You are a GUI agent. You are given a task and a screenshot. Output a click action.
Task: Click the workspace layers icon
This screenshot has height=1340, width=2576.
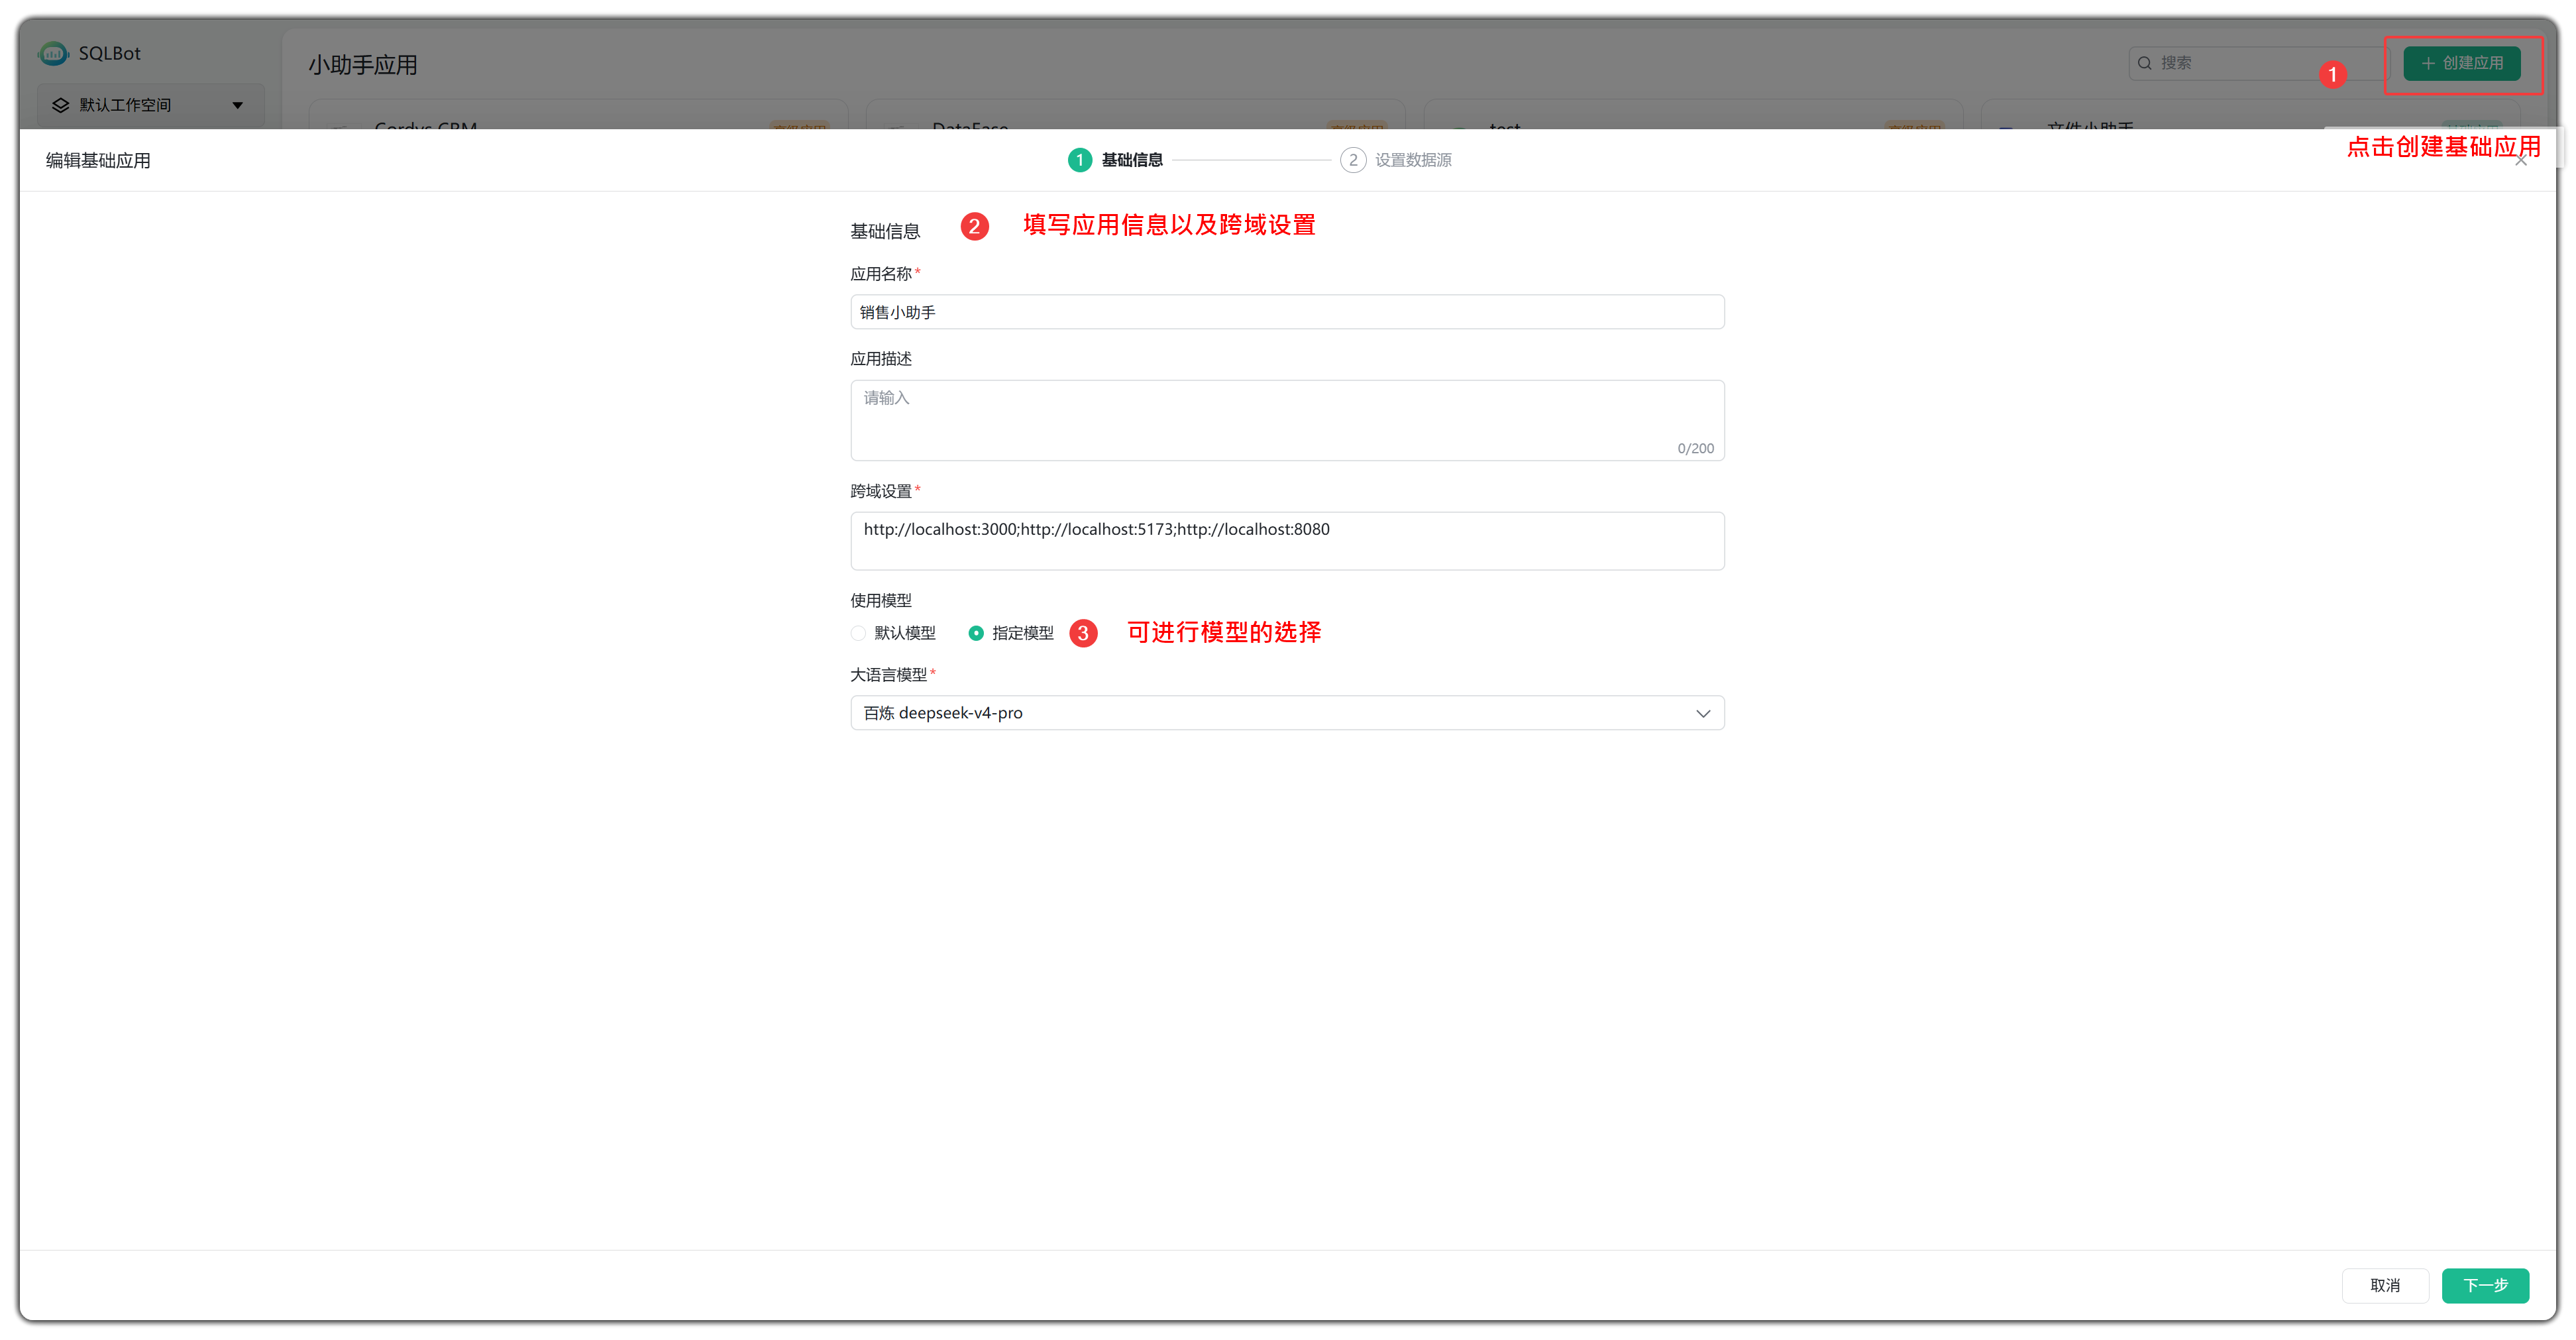[61, 105]
